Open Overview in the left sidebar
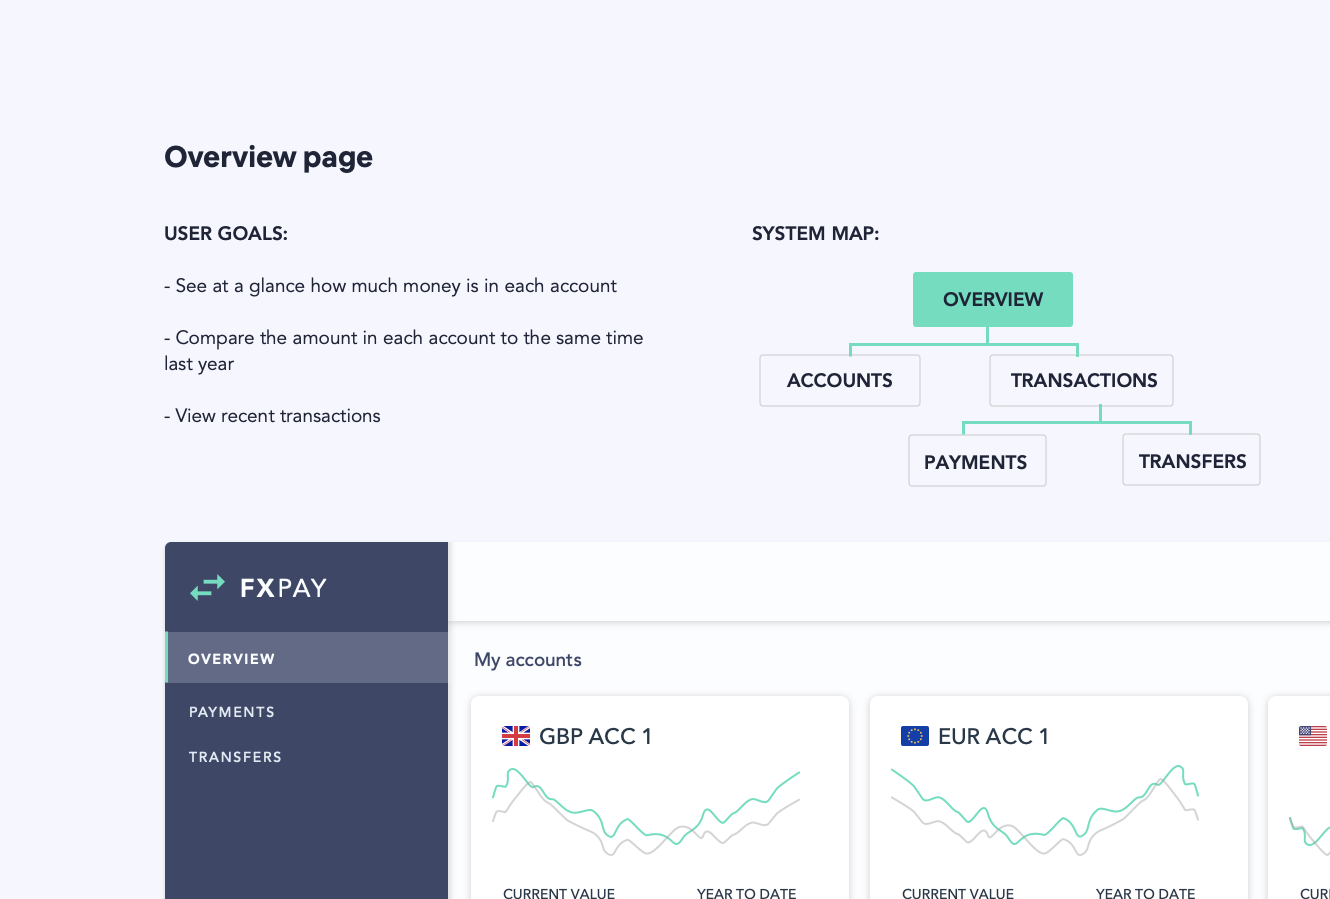Image resolution: width=1330 pixels, height=899 pixels. (231, 659)
